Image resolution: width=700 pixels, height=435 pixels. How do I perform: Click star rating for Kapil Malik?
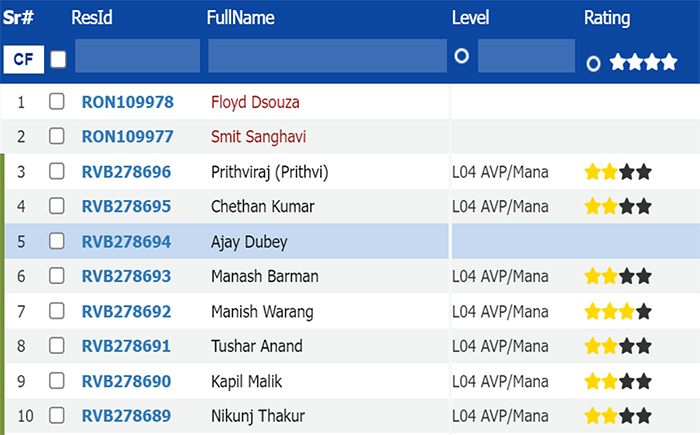point(618,381)
